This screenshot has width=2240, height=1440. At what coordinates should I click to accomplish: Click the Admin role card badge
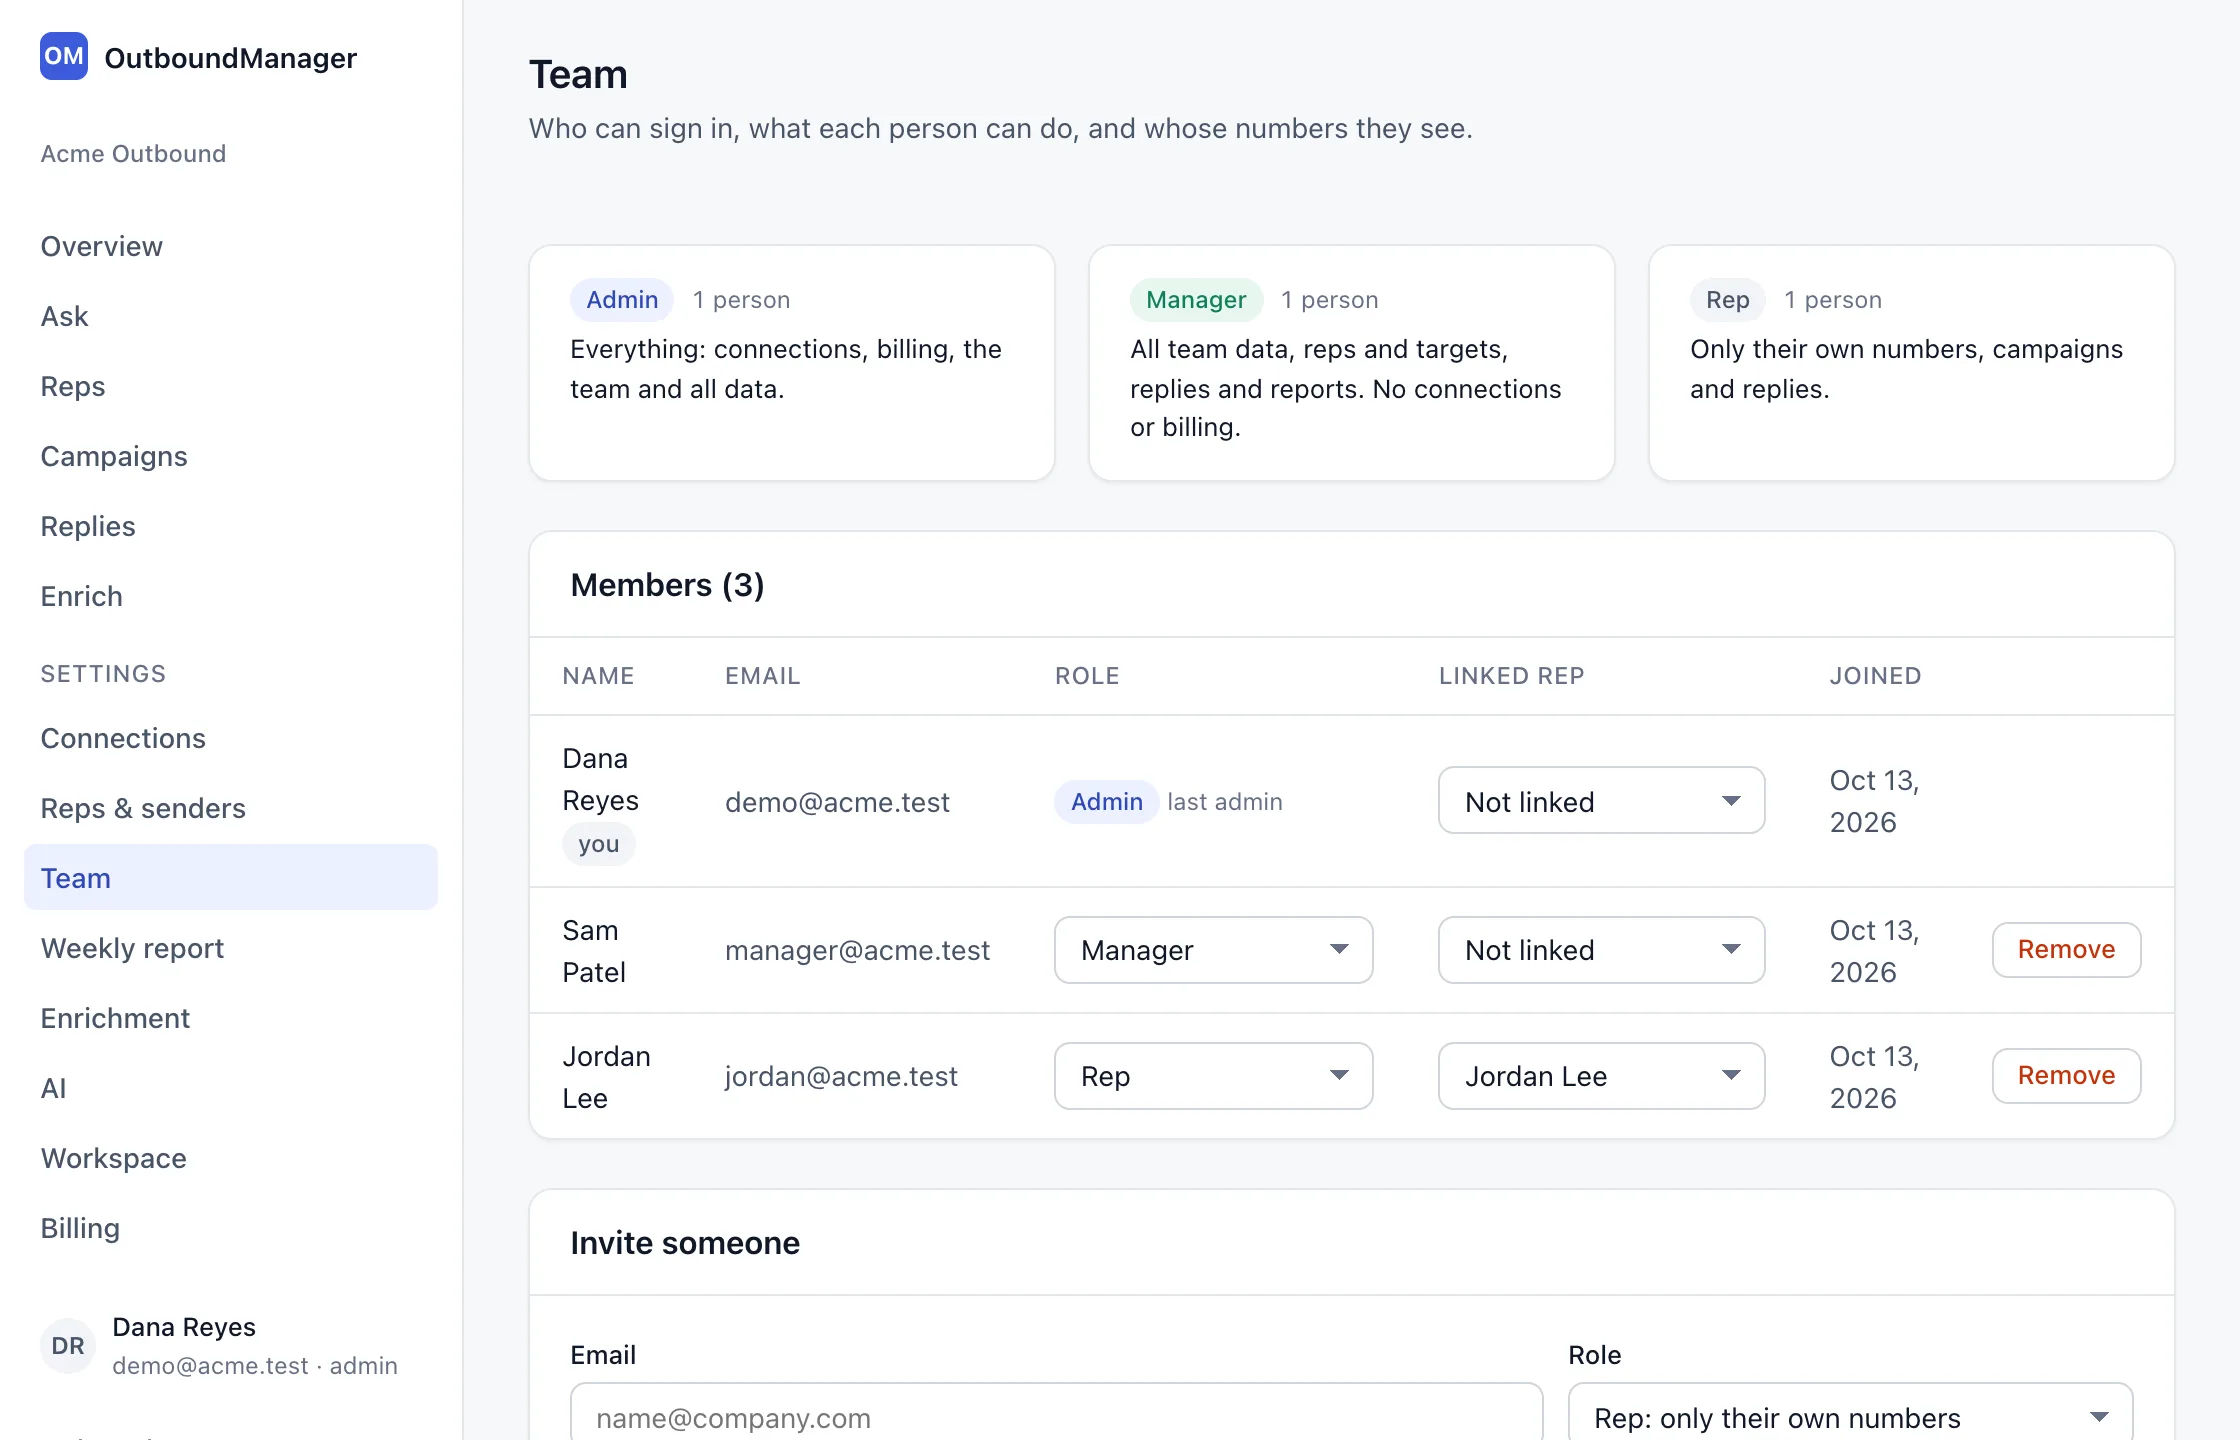tap(622, 300)
